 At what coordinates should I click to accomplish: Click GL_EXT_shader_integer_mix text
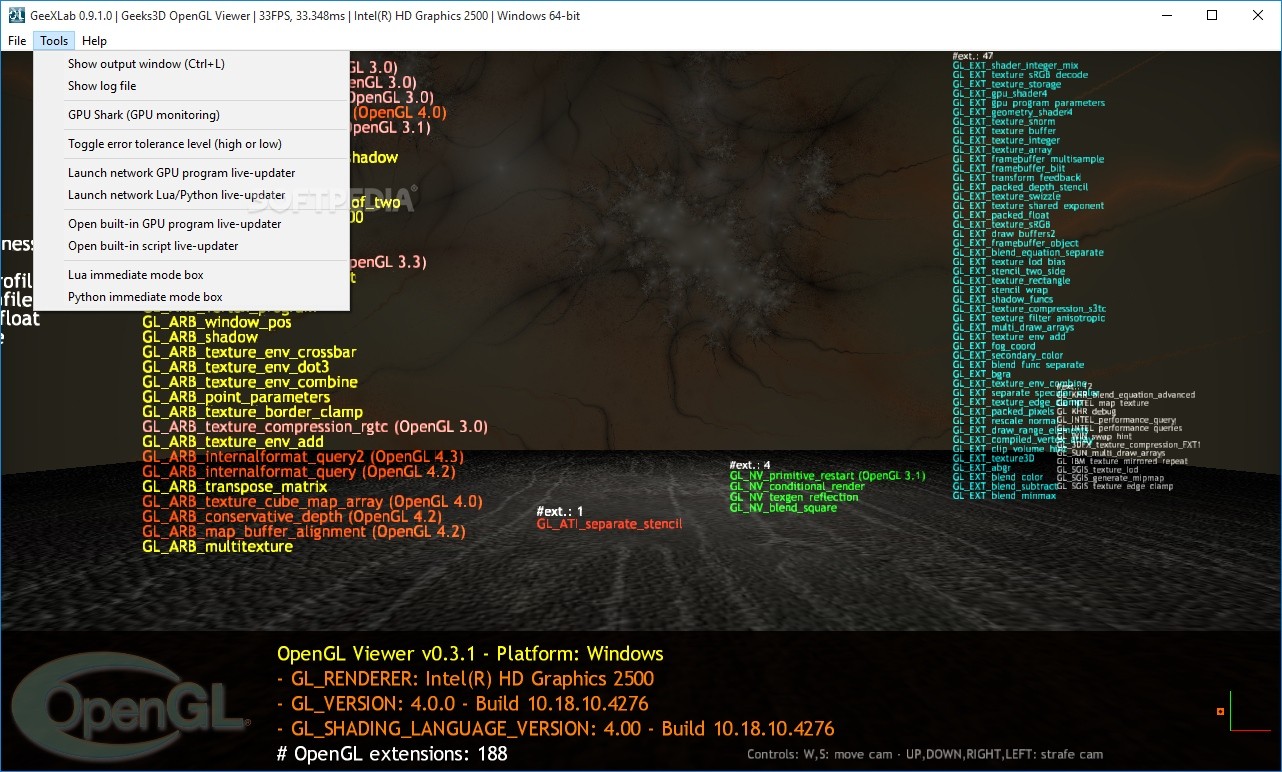click(1016, 66)
